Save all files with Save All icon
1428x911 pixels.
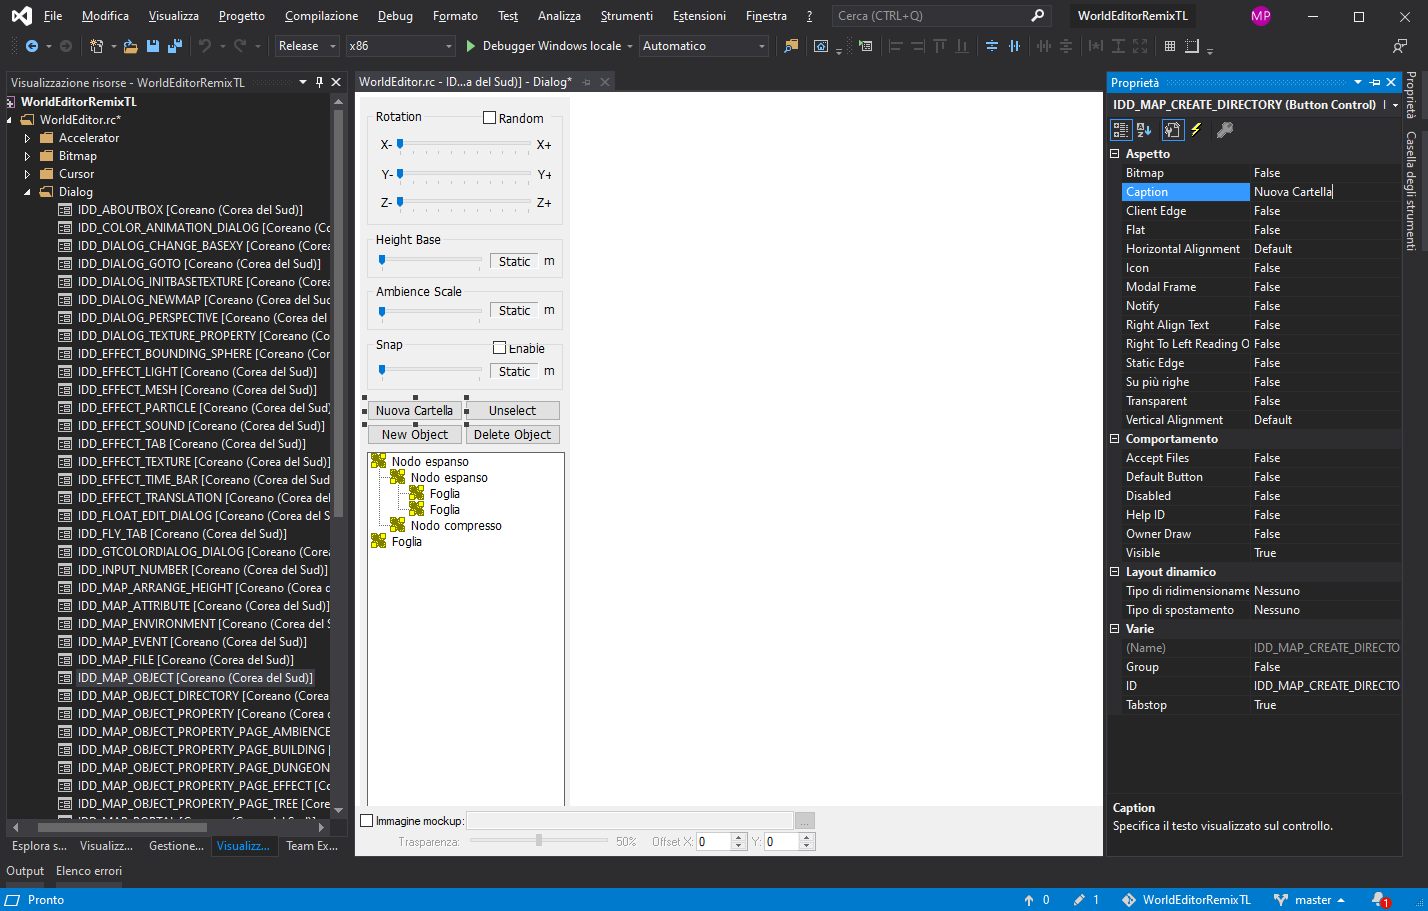click(x=176, y=45)
